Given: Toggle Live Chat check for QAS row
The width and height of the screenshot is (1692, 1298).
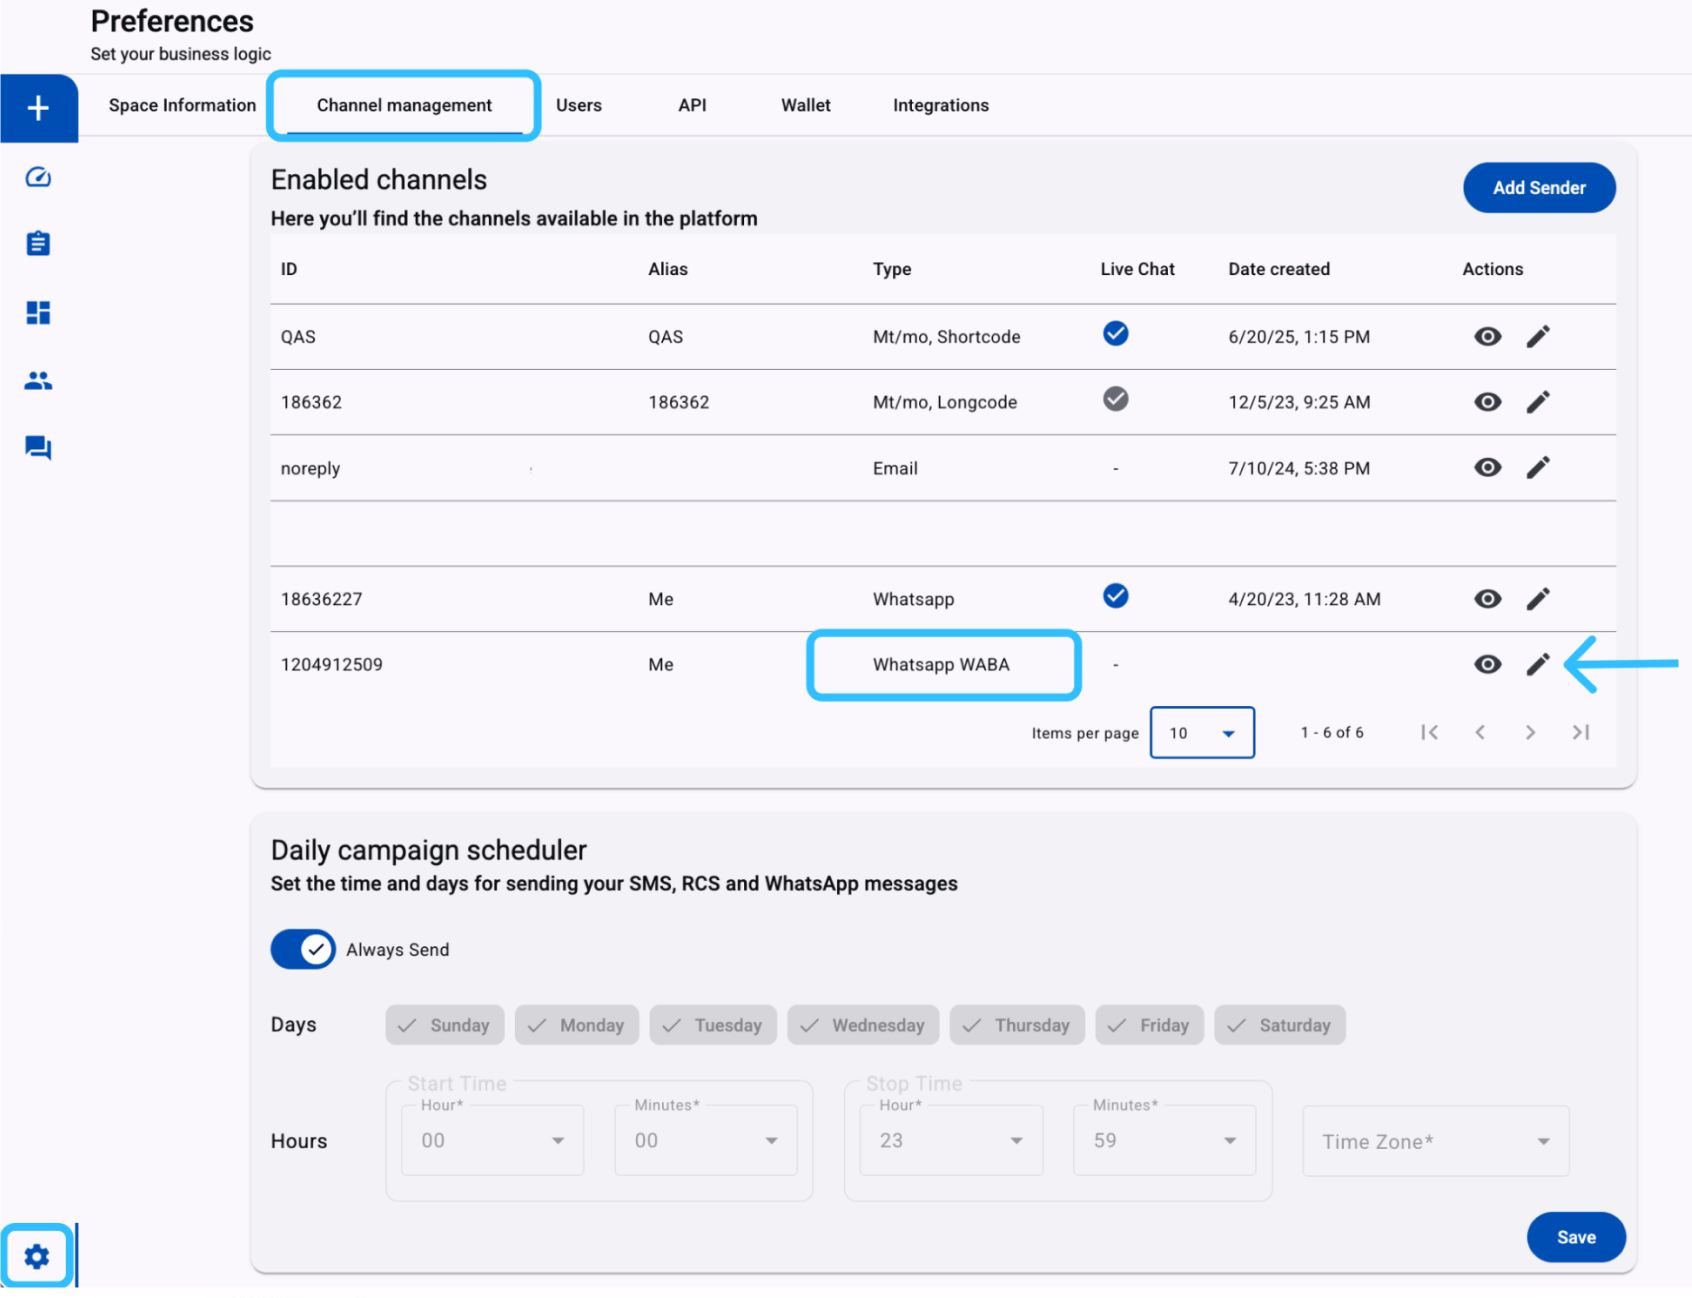Looking at the screenshot, I should 1116,334.
